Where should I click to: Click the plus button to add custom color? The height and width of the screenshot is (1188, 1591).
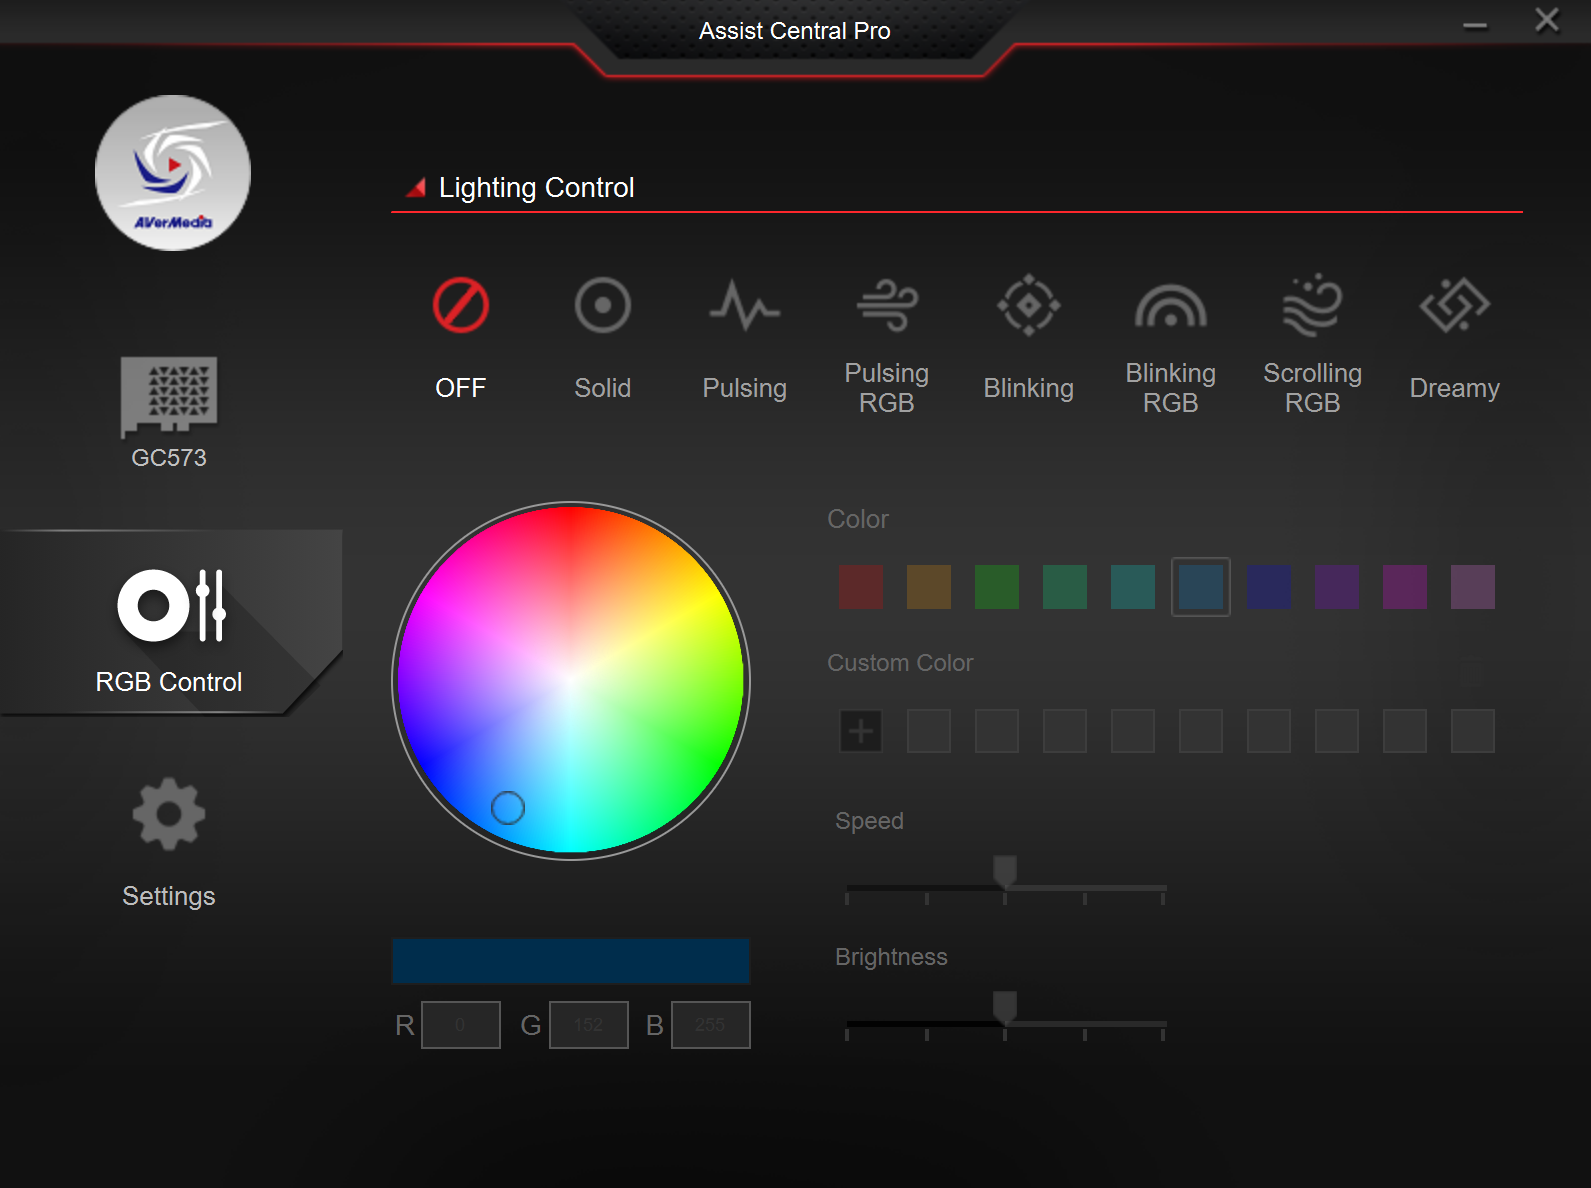tap(861, 731)
